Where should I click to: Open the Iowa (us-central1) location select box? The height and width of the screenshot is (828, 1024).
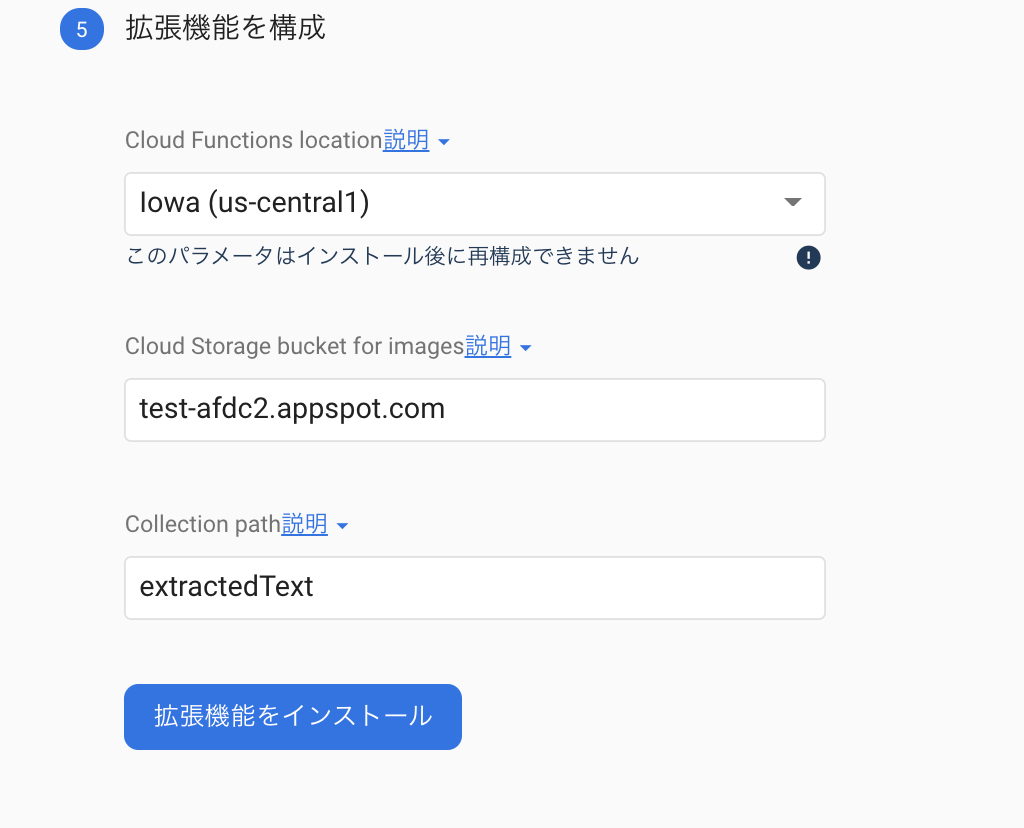click(475, 204)
